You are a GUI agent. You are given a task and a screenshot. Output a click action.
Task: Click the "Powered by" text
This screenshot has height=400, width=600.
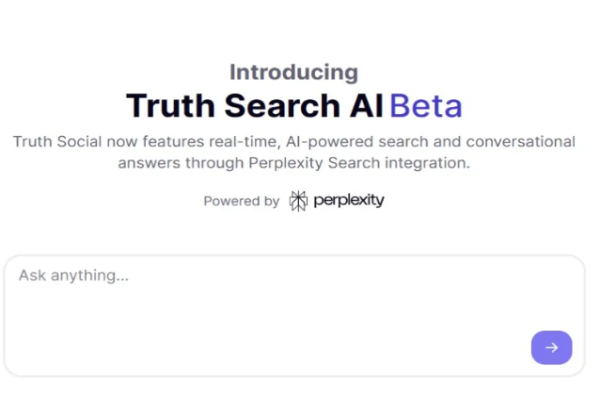pyautogui.click(x=241, y=201)
